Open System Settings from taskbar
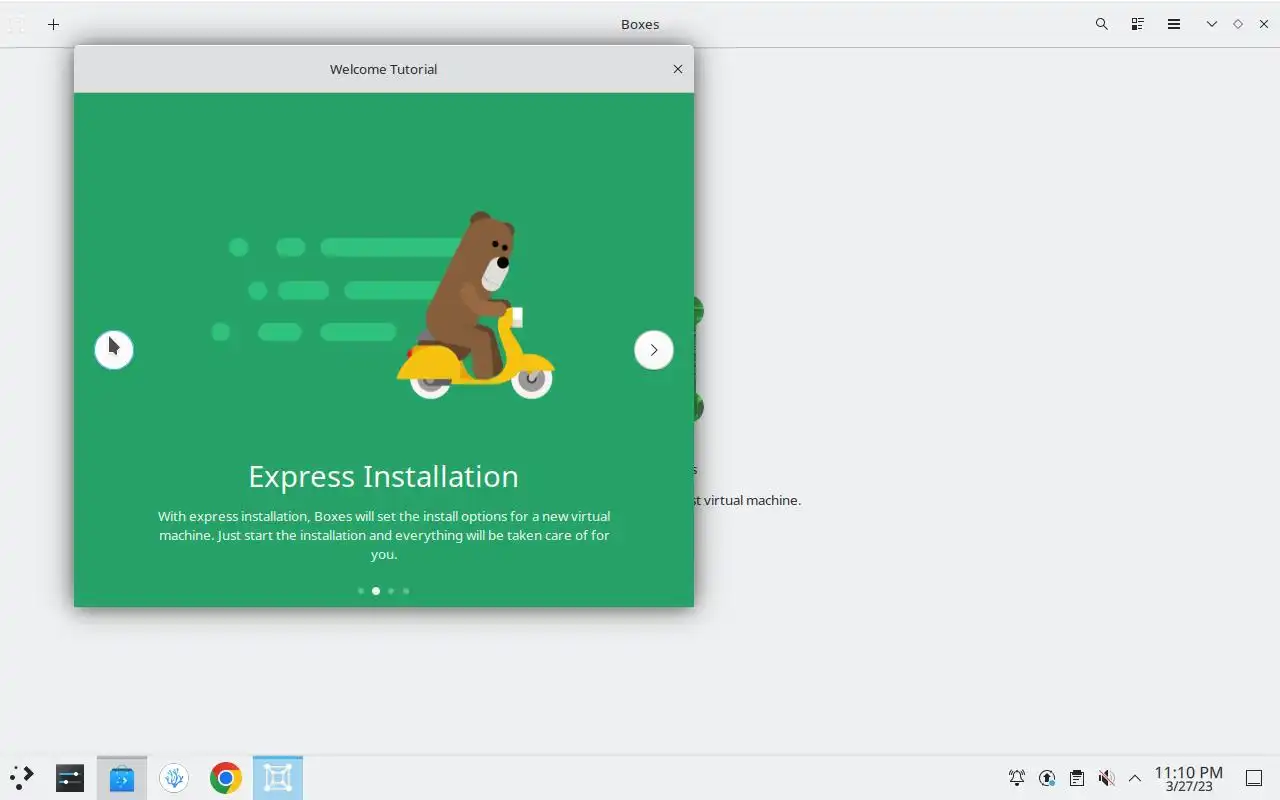1280x800 pixels. pyautogui.click(x=70, y=777)
